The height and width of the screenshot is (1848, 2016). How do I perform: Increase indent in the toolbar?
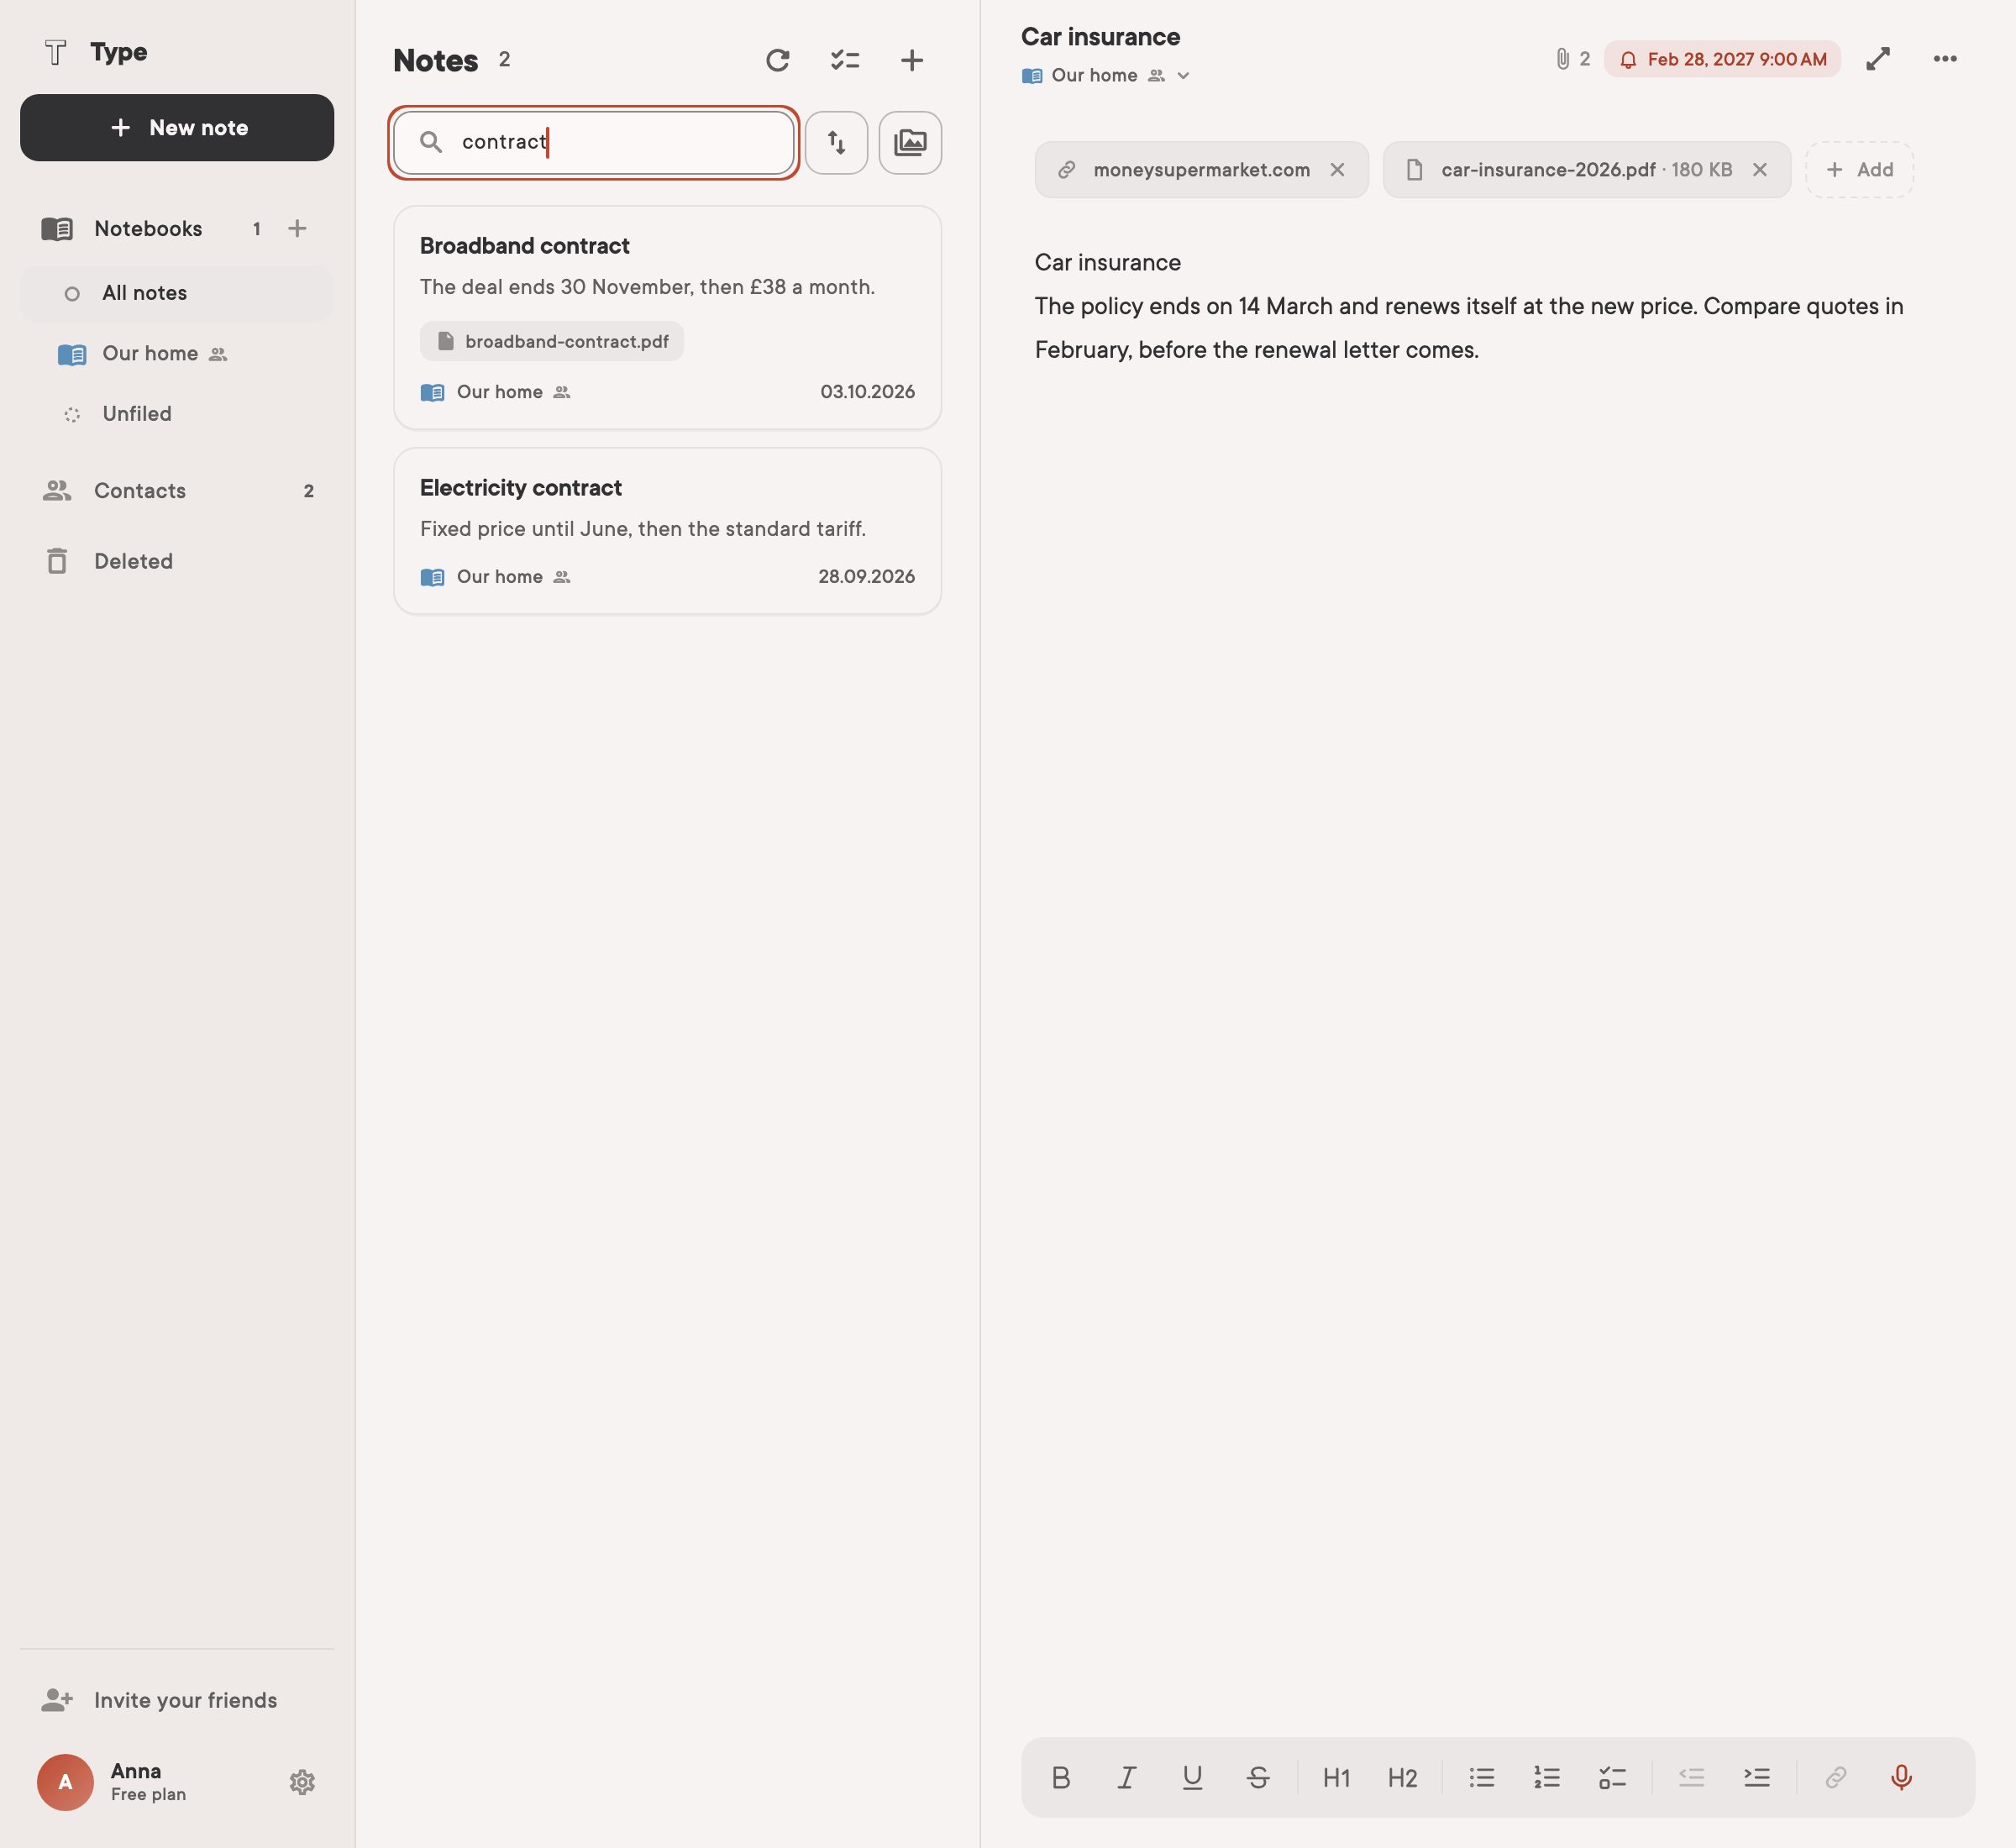click(1757, 1777)
